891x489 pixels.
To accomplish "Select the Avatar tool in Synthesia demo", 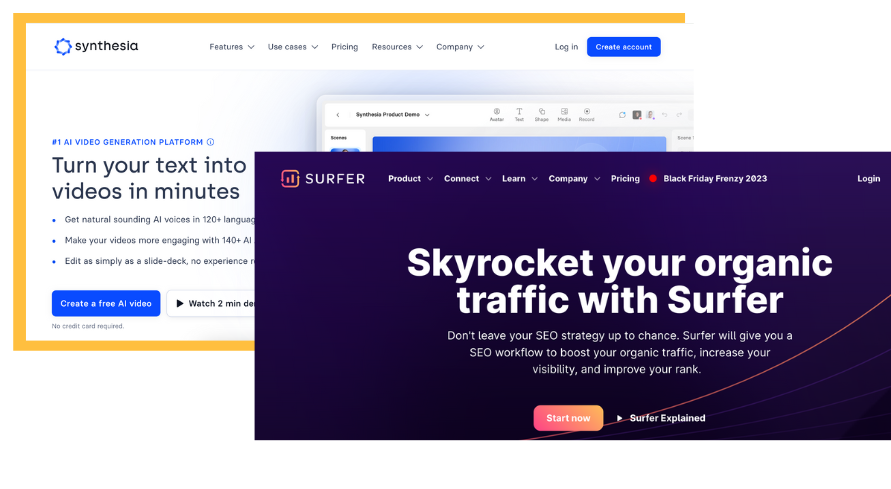I will coord(497,114).
